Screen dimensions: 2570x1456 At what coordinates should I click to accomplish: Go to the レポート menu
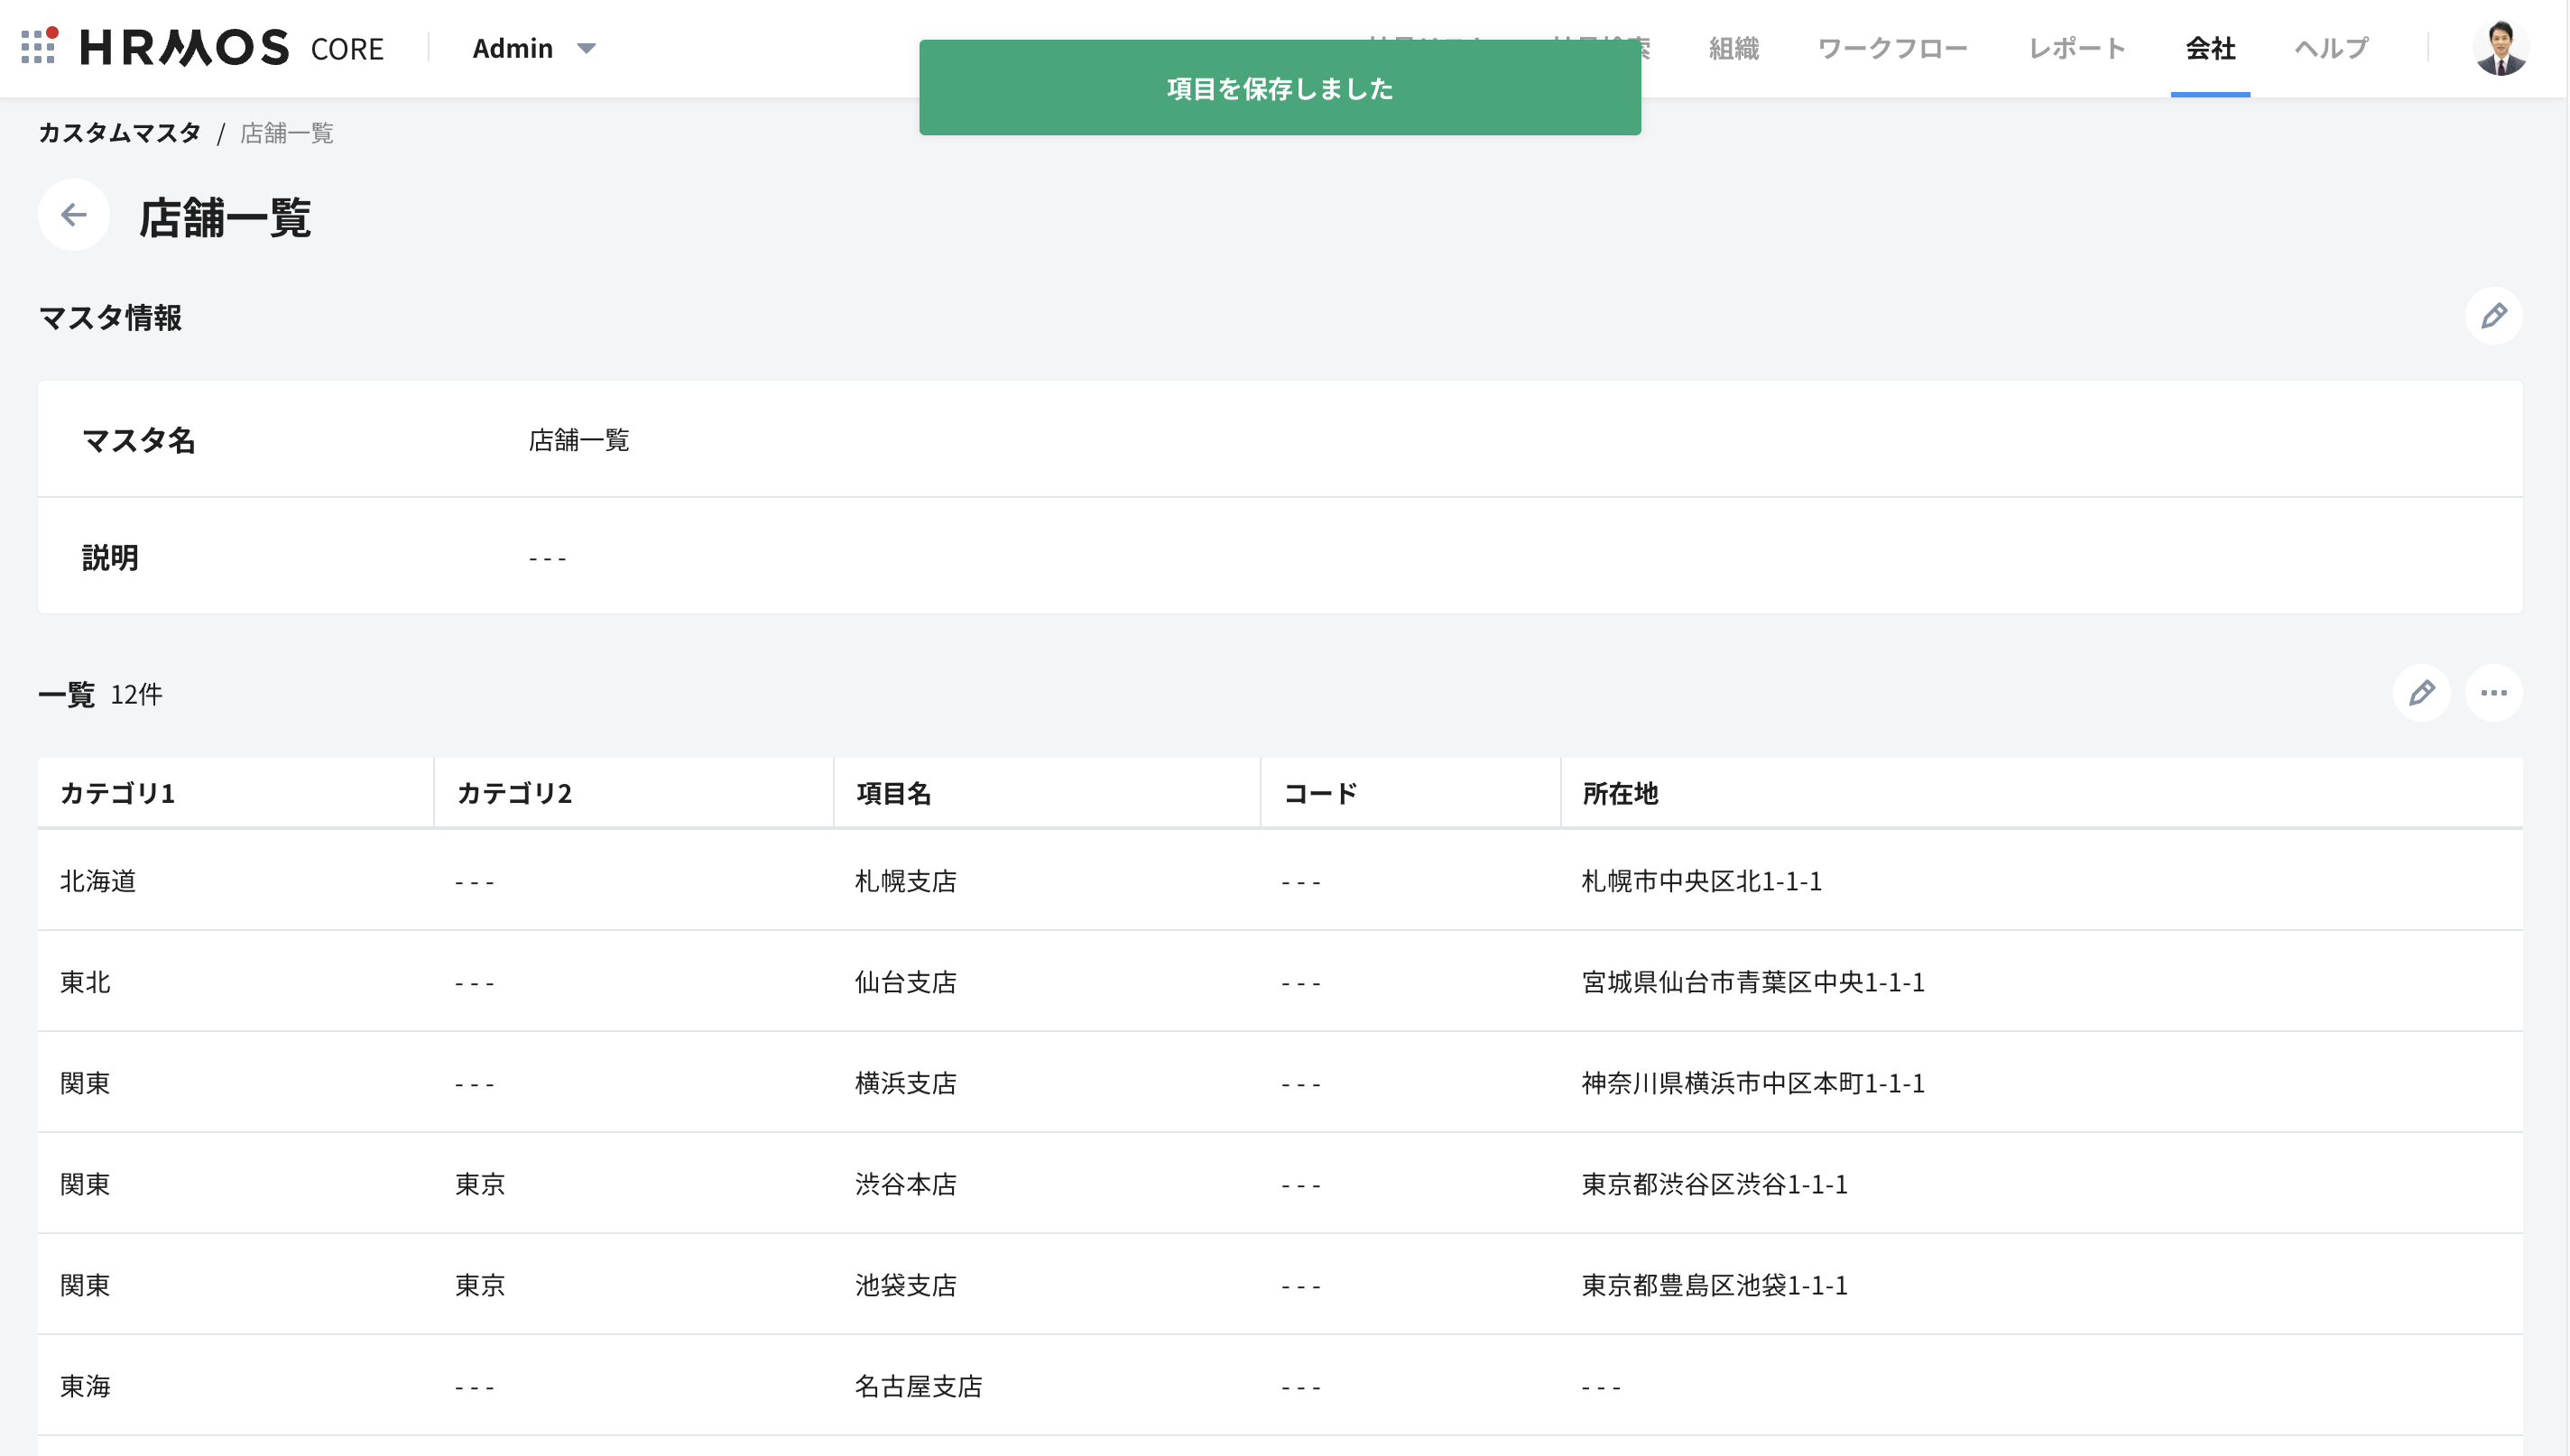[x=2076, y=48]
